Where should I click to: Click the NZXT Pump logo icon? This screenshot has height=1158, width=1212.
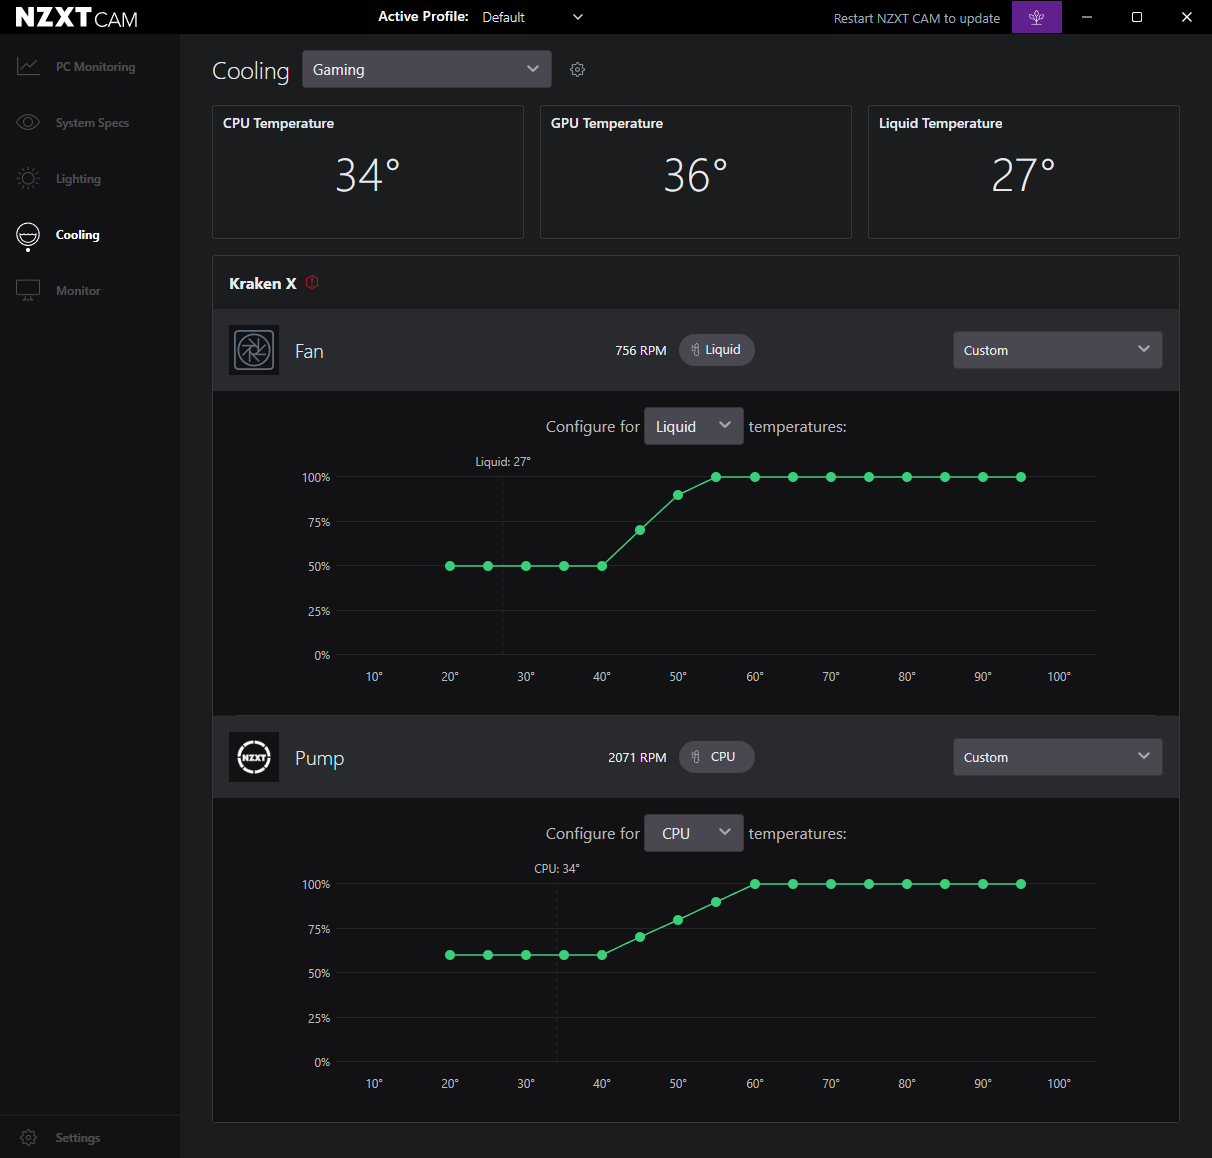coord(254,757)
